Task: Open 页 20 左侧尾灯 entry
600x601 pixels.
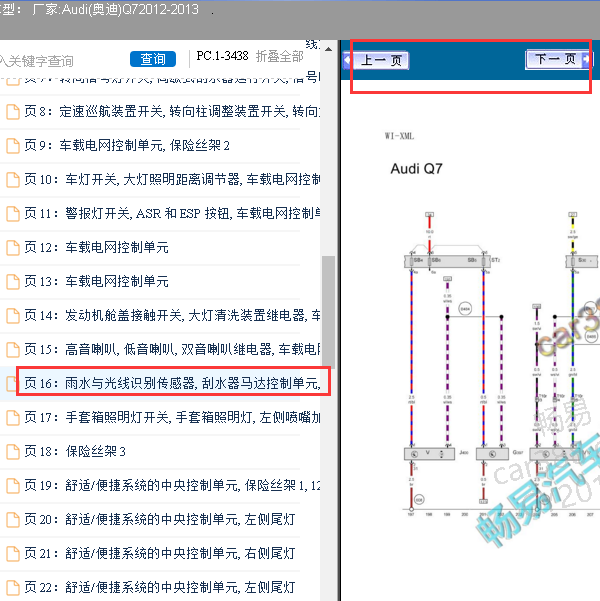Action: point(160,519)
